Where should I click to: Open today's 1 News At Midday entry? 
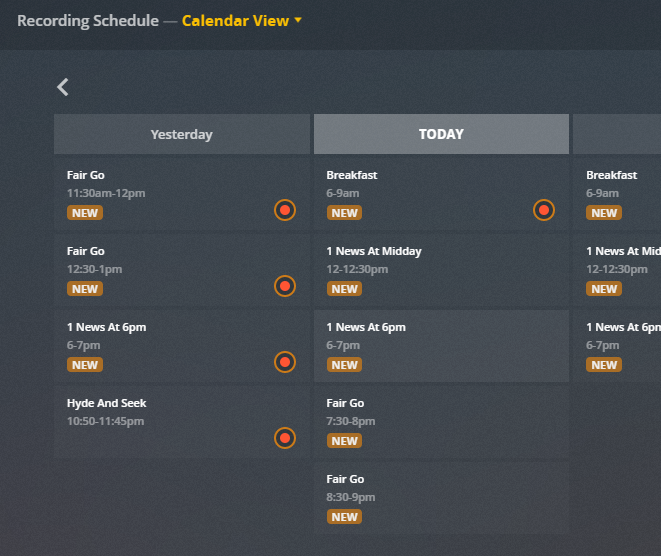click(x=441, y=269)
